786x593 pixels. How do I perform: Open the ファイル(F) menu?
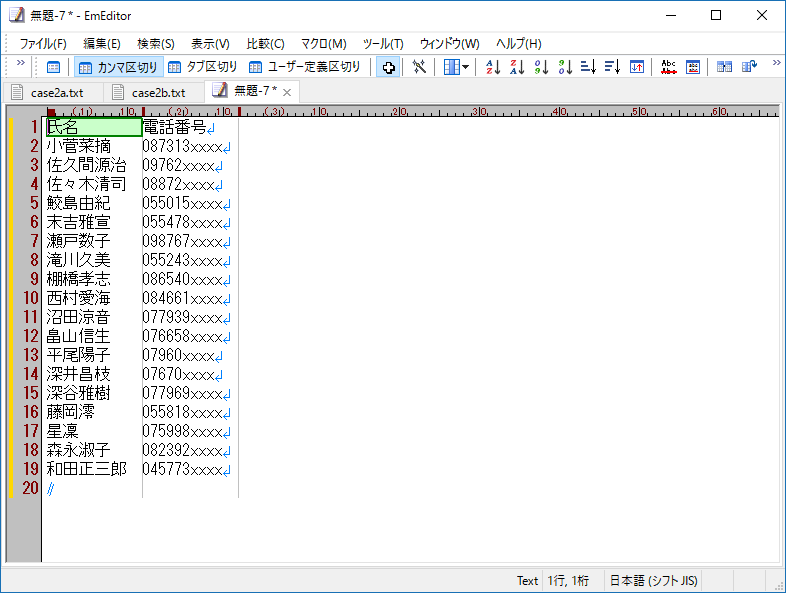[43, 44]
